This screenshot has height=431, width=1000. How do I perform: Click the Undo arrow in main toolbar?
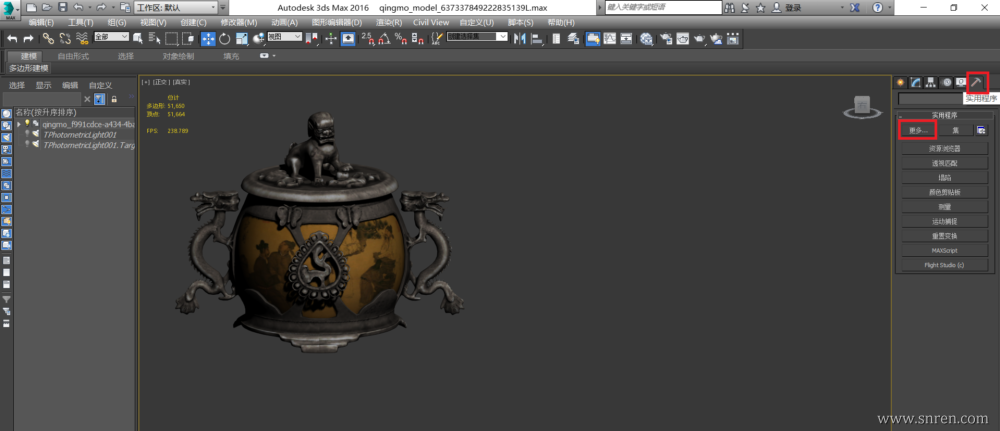coord(13,39)
